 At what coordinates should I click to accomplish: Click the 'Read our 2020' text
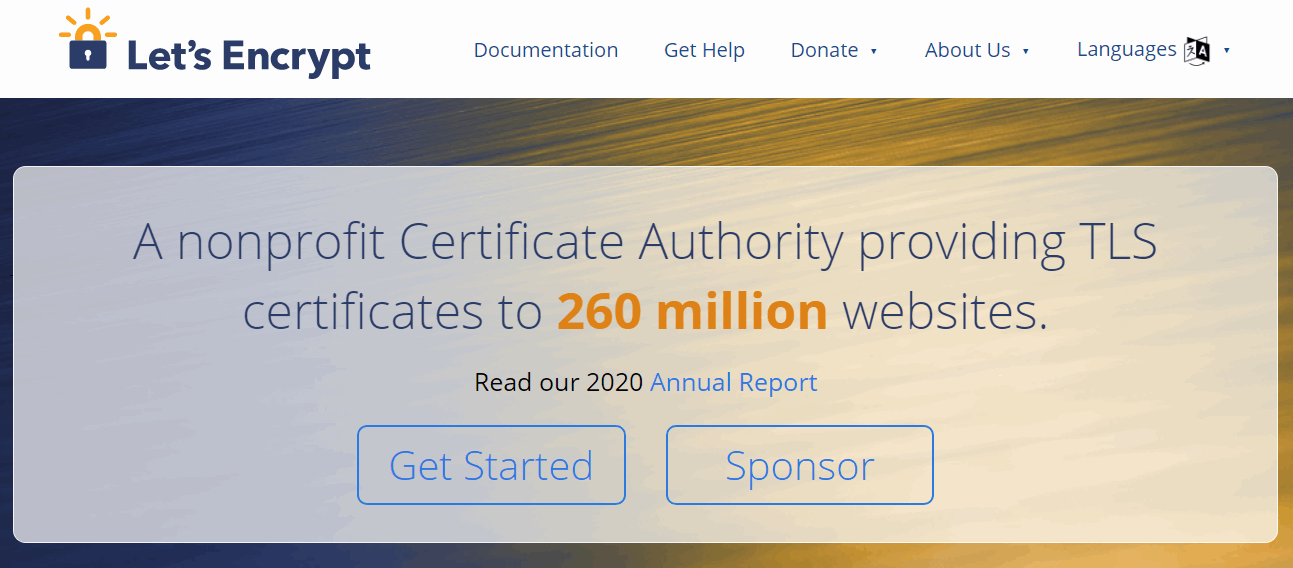click(x=558, y=382)
